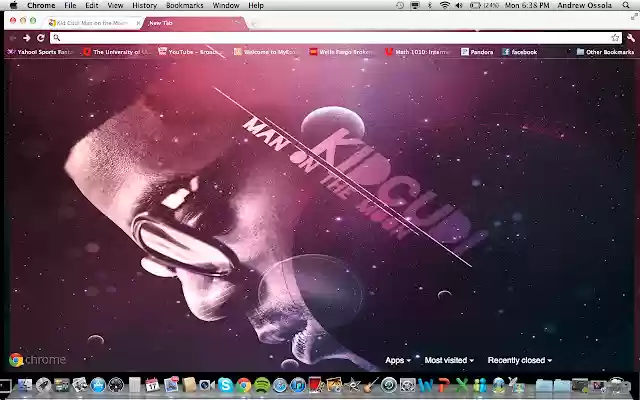The height and width of the screenshot is (400, 640).
Task: Click into the address bar
Action: pyautogui.click(x=336, y=38)
